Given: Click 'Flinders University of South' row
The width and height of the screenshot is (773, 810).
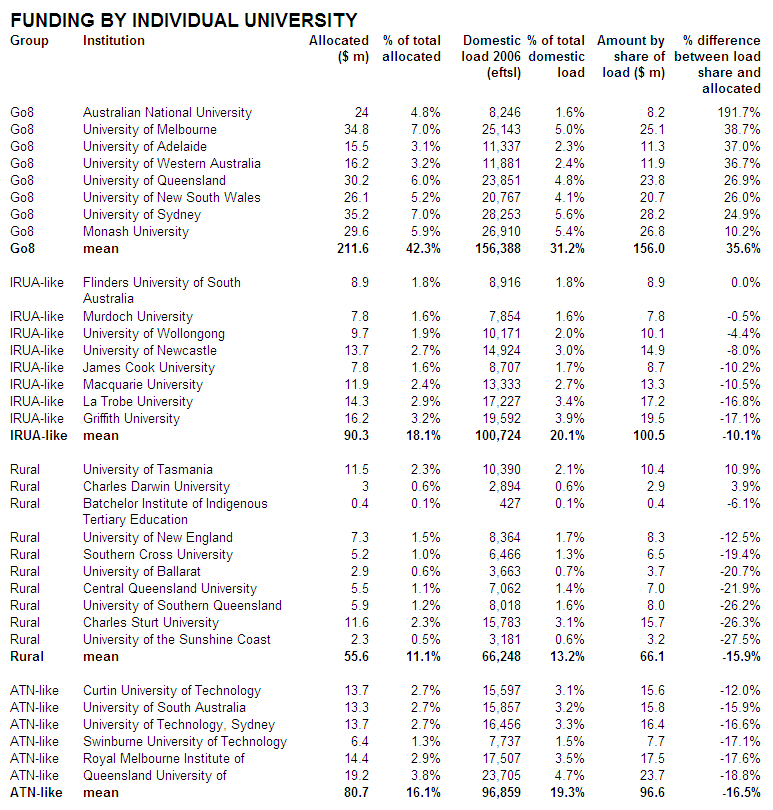Looking at the screenshot, I should 162,283.
